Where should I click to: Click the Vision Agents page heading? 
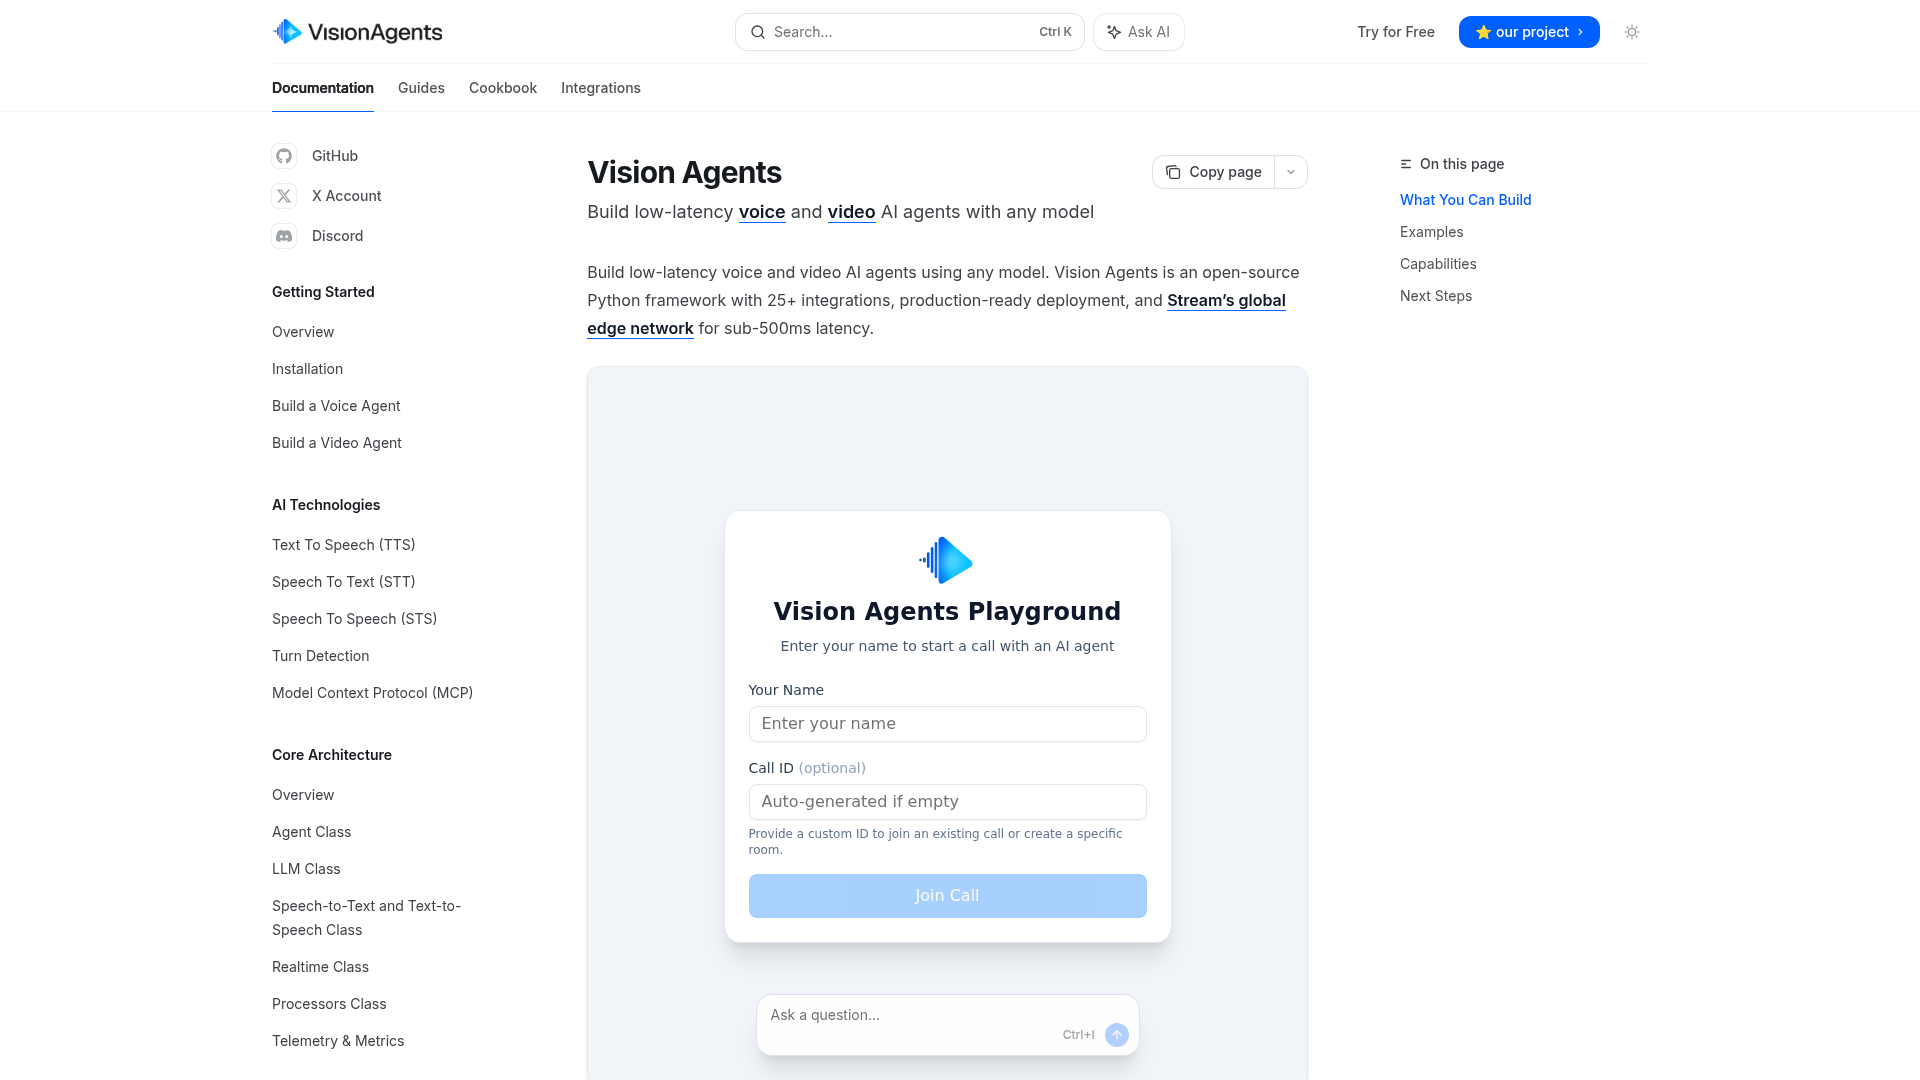click(x=684, y=172)
